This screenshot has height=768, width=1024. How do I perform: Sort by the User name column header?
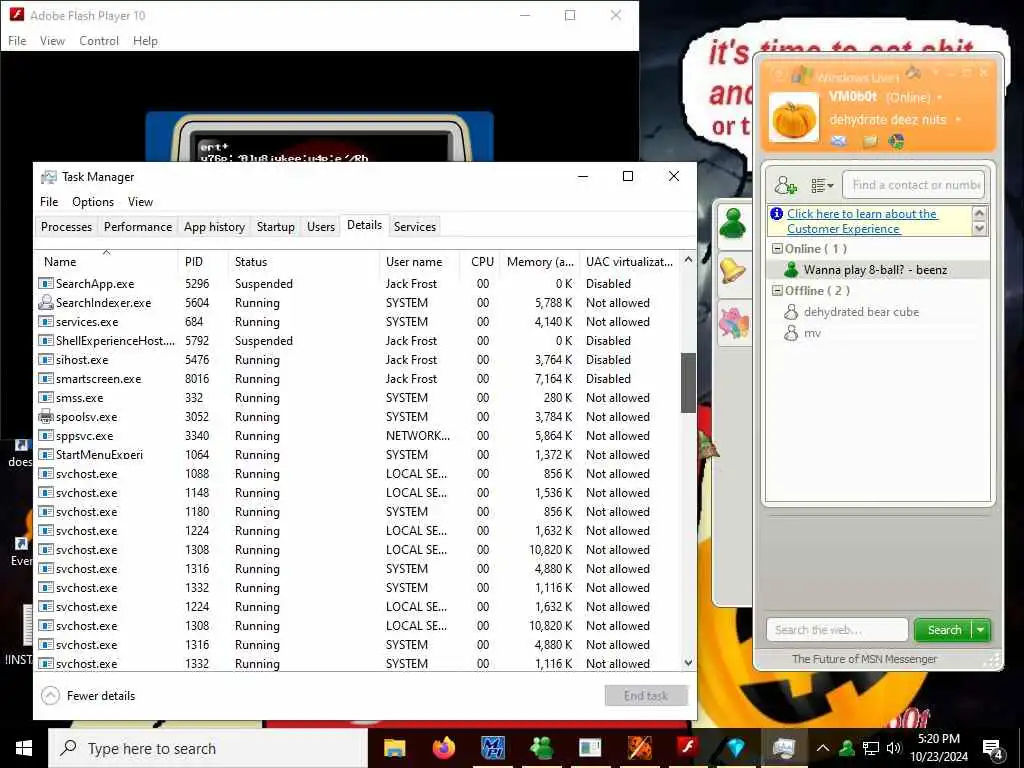click(x=419, y=262)
